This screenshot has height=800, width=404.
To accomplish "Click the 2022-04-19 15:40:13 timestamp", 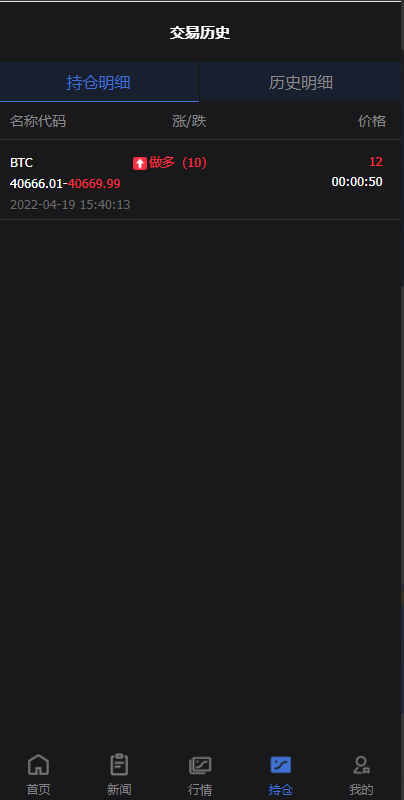I will point(70,205).
